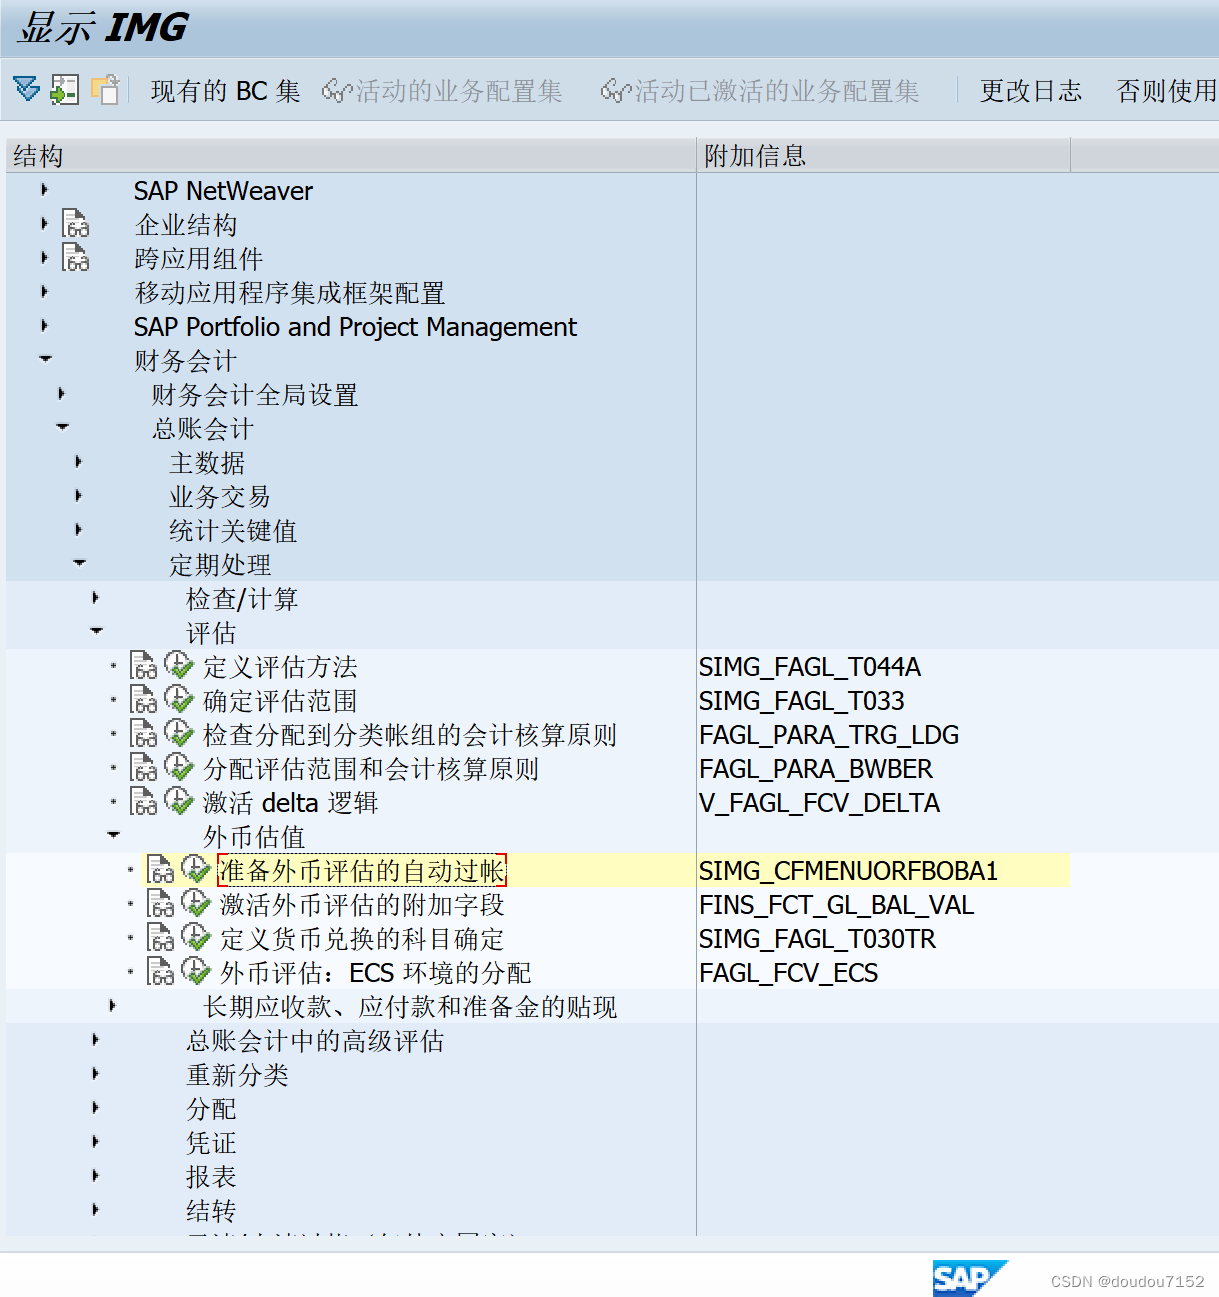Open documentation icon for 外币评估：ECS 环境的分配
1219x1297 pixels.
(161, 972)
